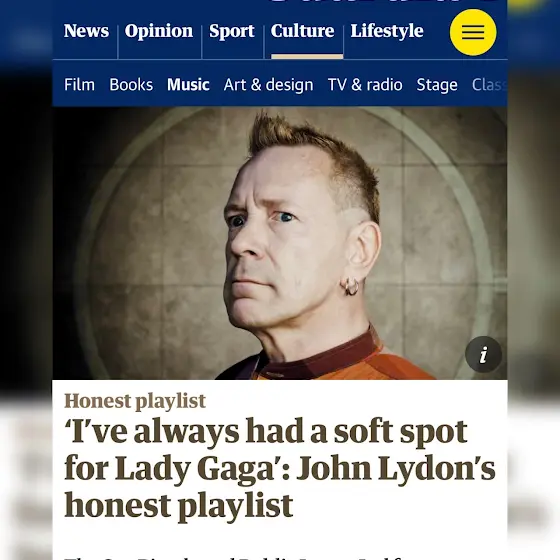Open the Opinion section
The image size is (560, 560).
pyautogui.click(x=159, y=31)
